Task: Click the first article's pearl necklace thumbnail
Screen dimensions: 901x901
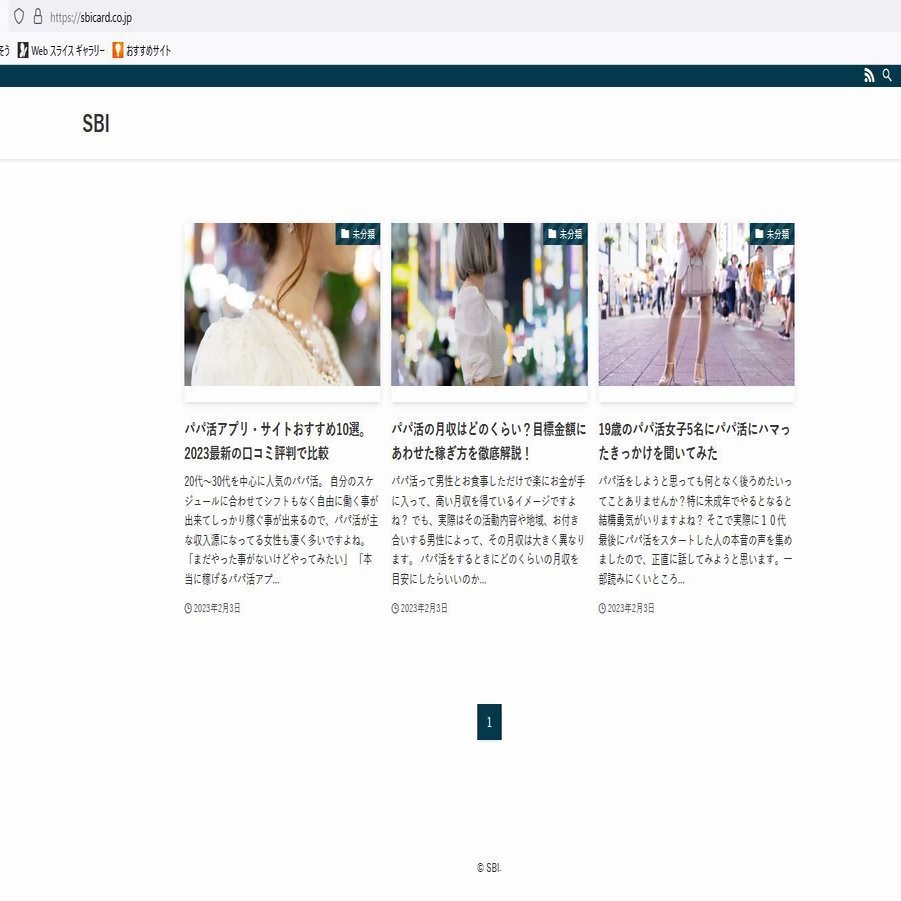Action: coord(281,303)
